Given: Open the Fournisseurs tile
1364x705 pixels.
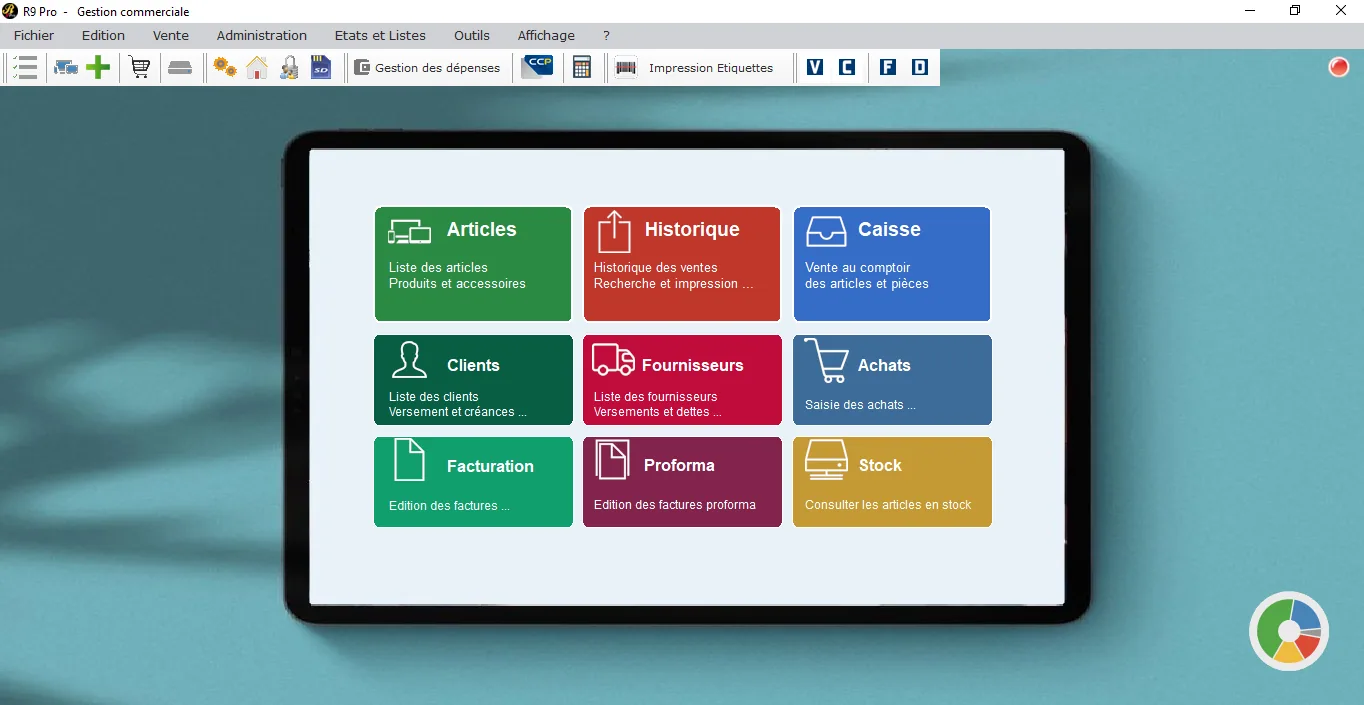Looking at the screenshot, I should 682,380.
